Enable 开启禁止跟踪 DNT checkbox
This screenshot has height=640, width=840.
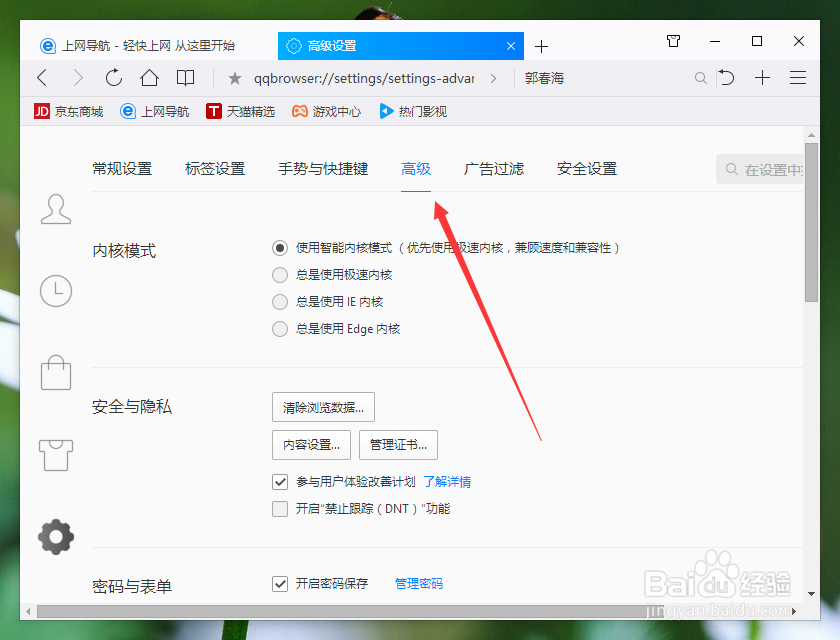pyautogui.click(x=280, y=509)
